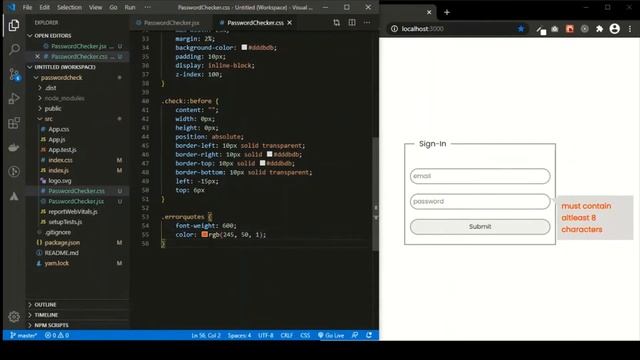Open the Run and Debug view
Image resolution: width=640 pixels, height=360 pixels.
tap(14, 98)
